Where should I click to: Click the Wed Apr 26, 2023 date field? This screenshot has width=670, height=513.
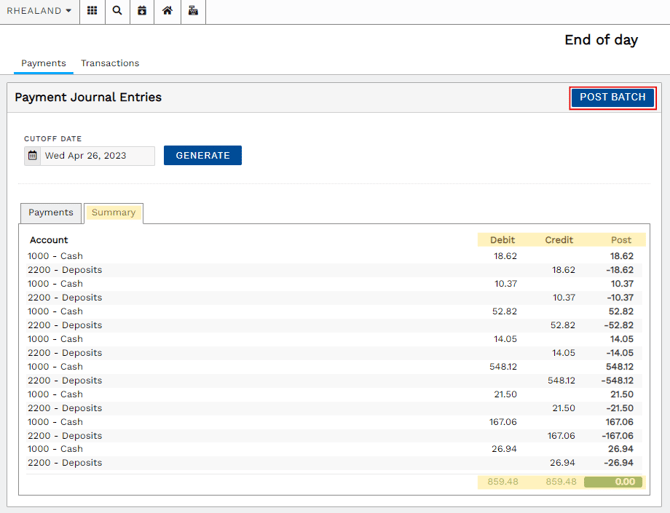pyautogui.click(x=97, y=155)
